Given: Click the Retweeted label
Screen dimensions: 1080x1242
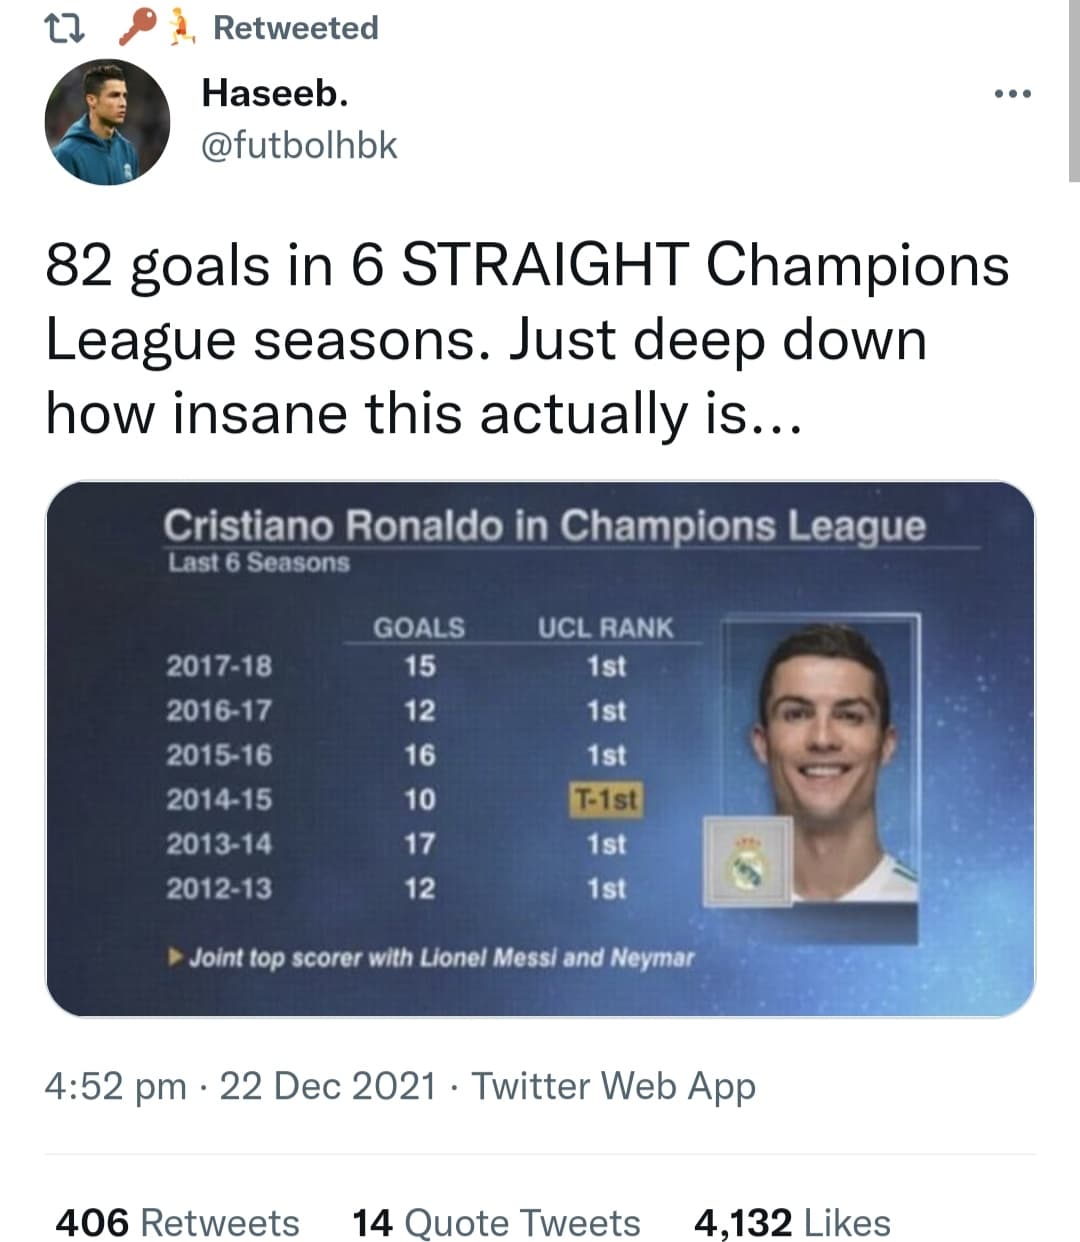Looking at the screenshot, I should tap(296, 28).
